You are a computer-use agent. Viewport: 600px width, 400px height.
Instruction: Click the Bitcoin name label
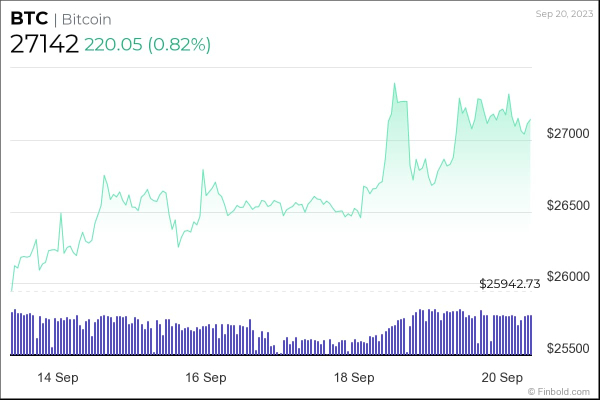[x=85, y=19]
